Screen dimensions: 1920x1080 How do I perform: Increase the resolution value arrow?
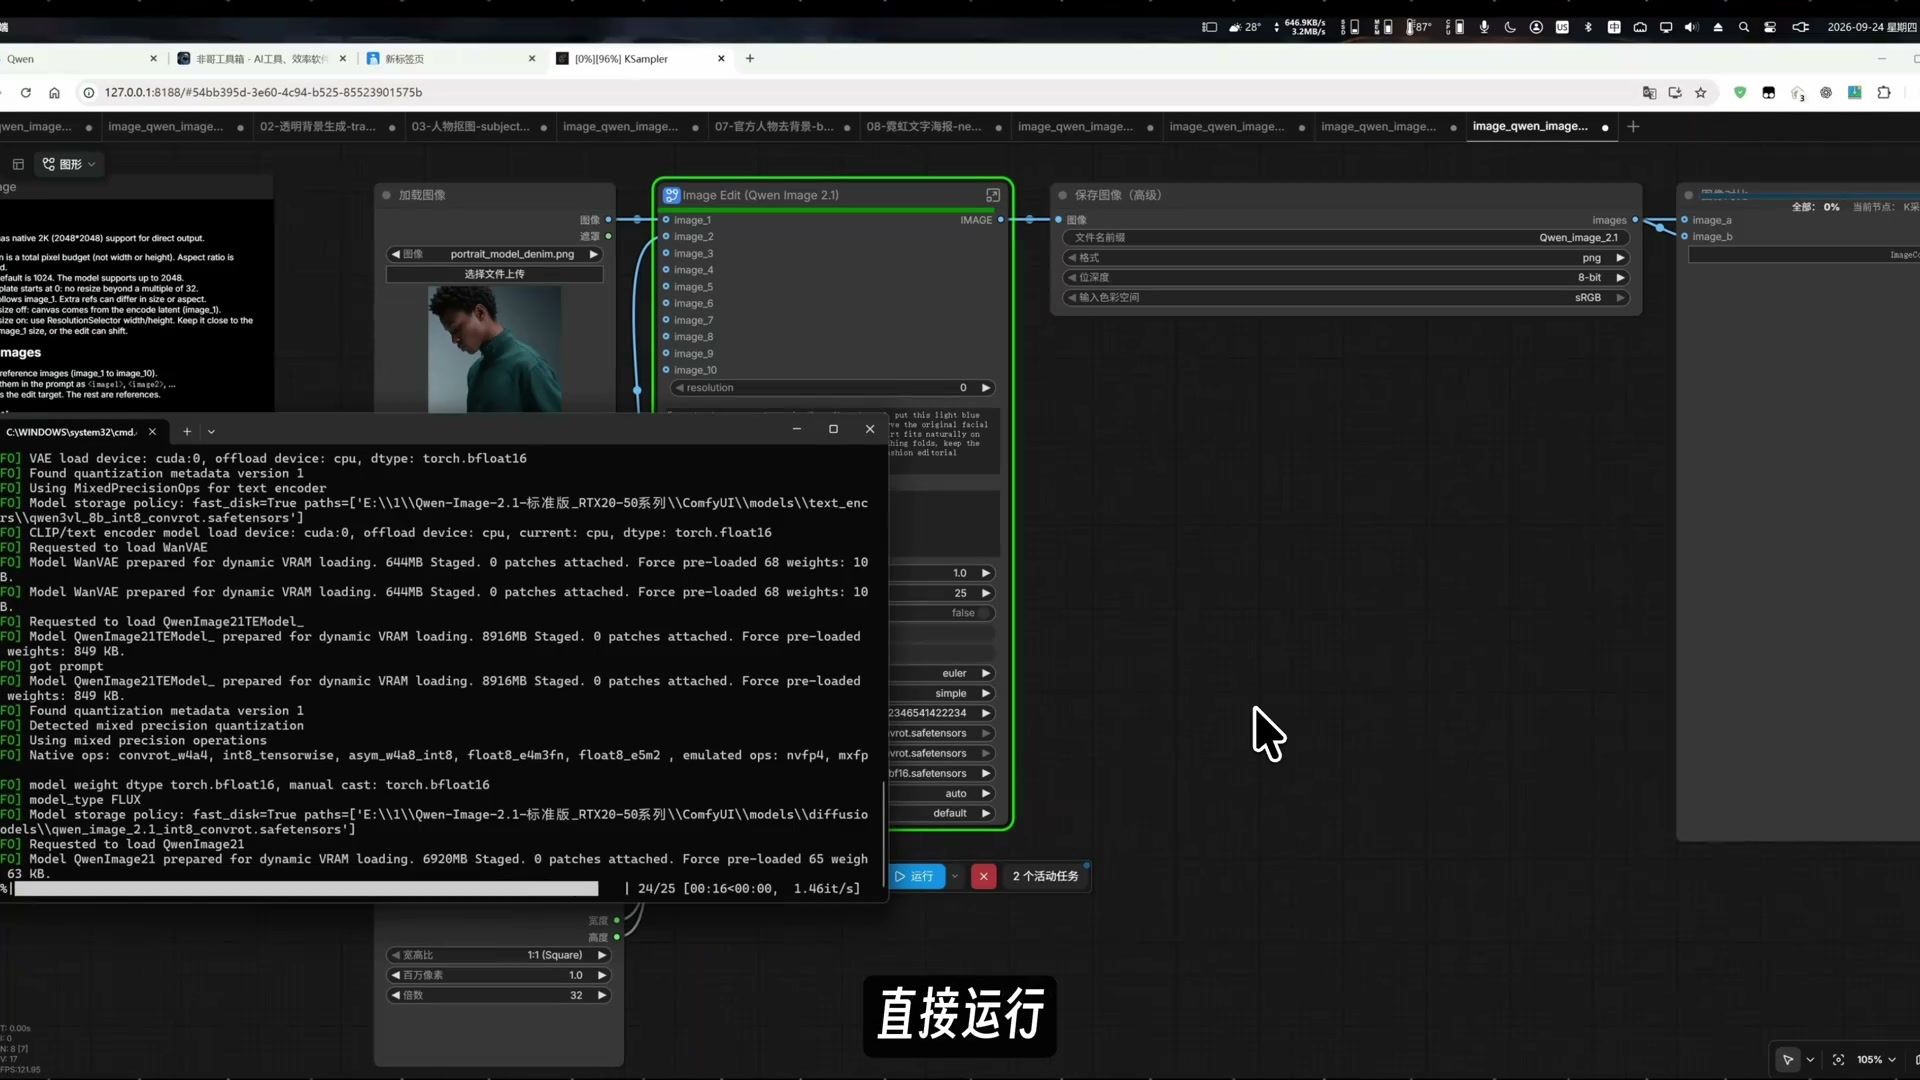tap(986, 388)
